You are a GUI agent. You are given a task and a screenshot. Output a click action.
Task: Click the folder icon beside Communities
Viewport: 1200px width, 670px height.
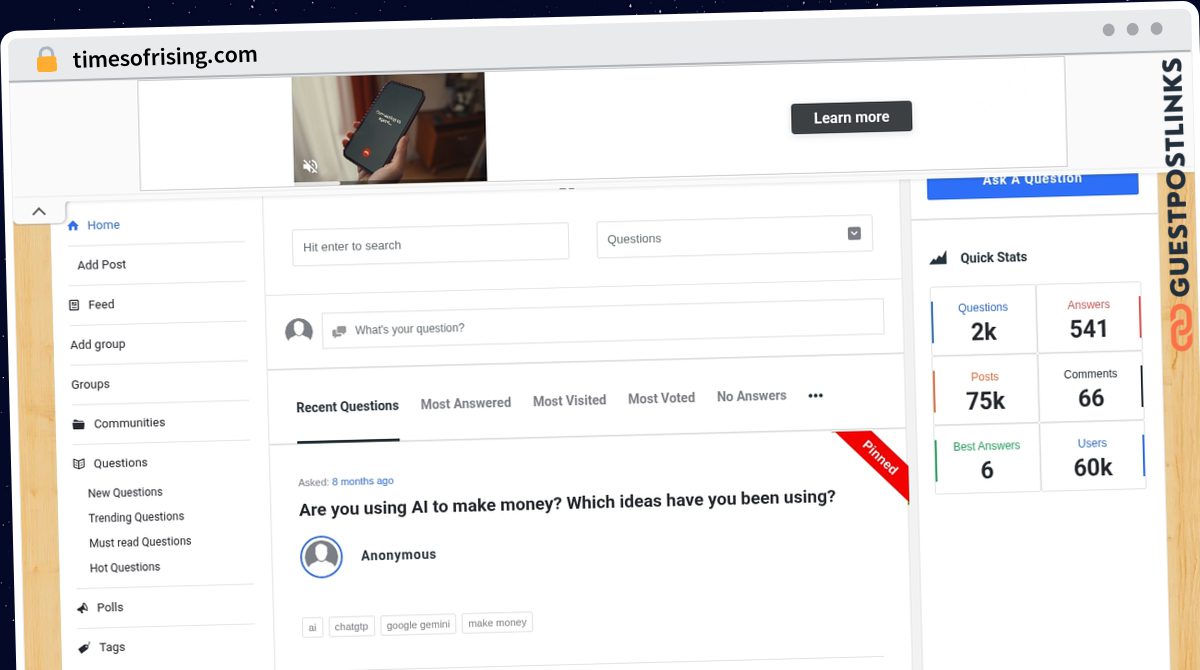78,424
